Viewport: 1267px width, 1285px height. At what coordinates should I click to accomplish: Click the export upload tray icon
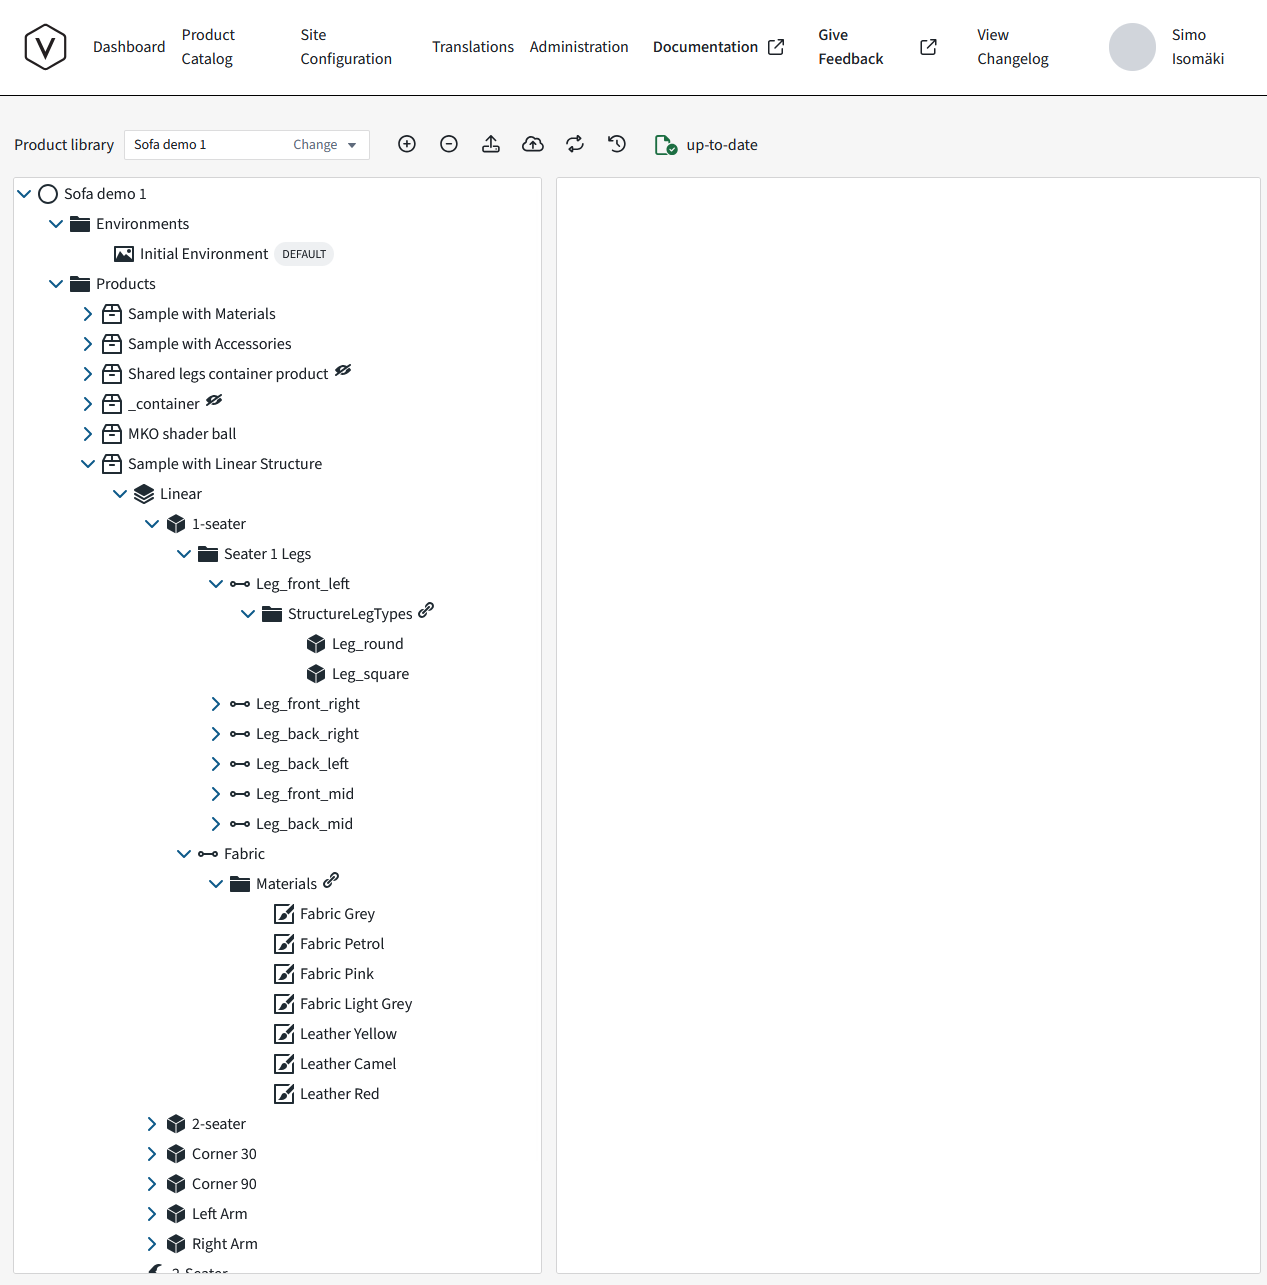(491, 144)
